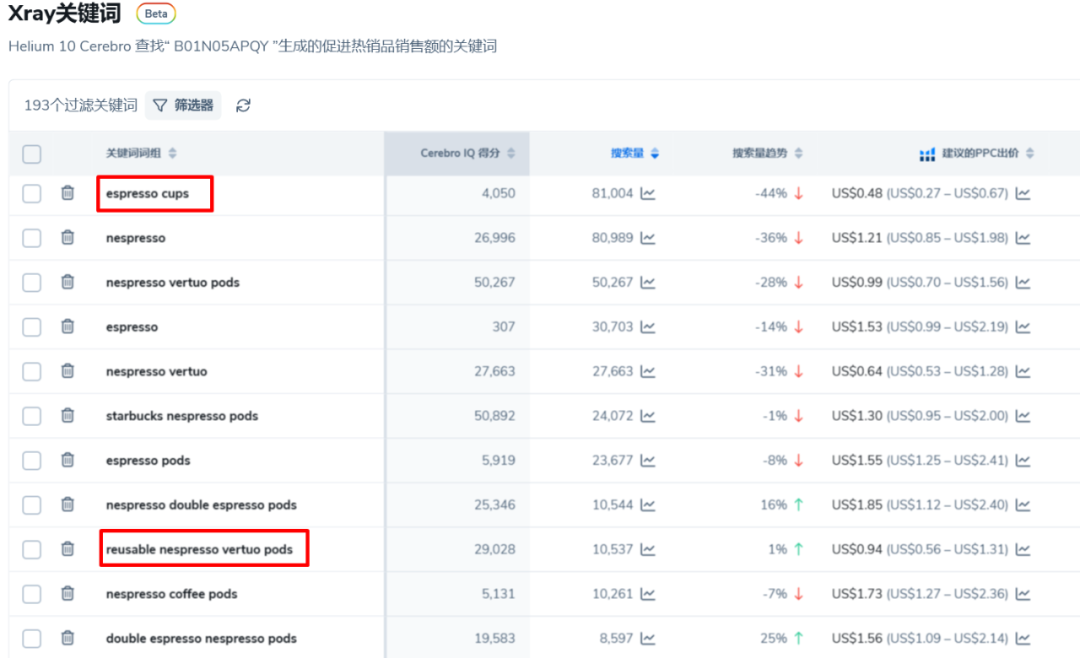Click PPC bid US$0.99 value
This screenshot has height=658, width=1080.
tap(857, 282)
